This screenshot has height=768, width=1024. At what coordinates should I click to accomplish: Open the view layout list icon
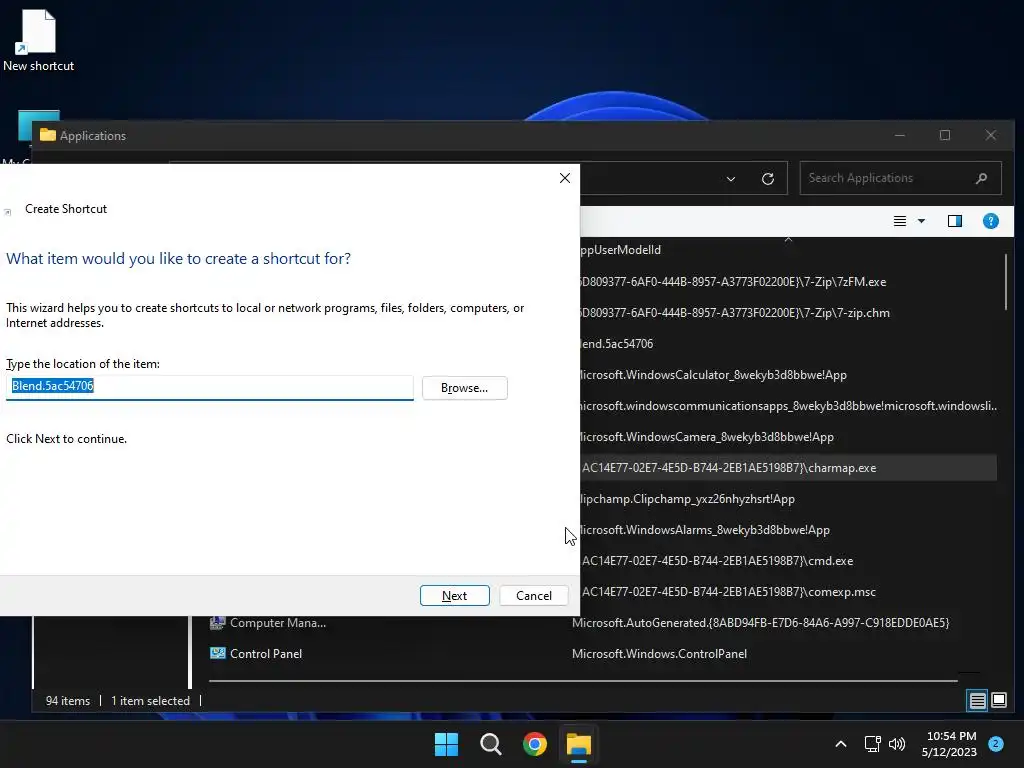pos(899,221)
